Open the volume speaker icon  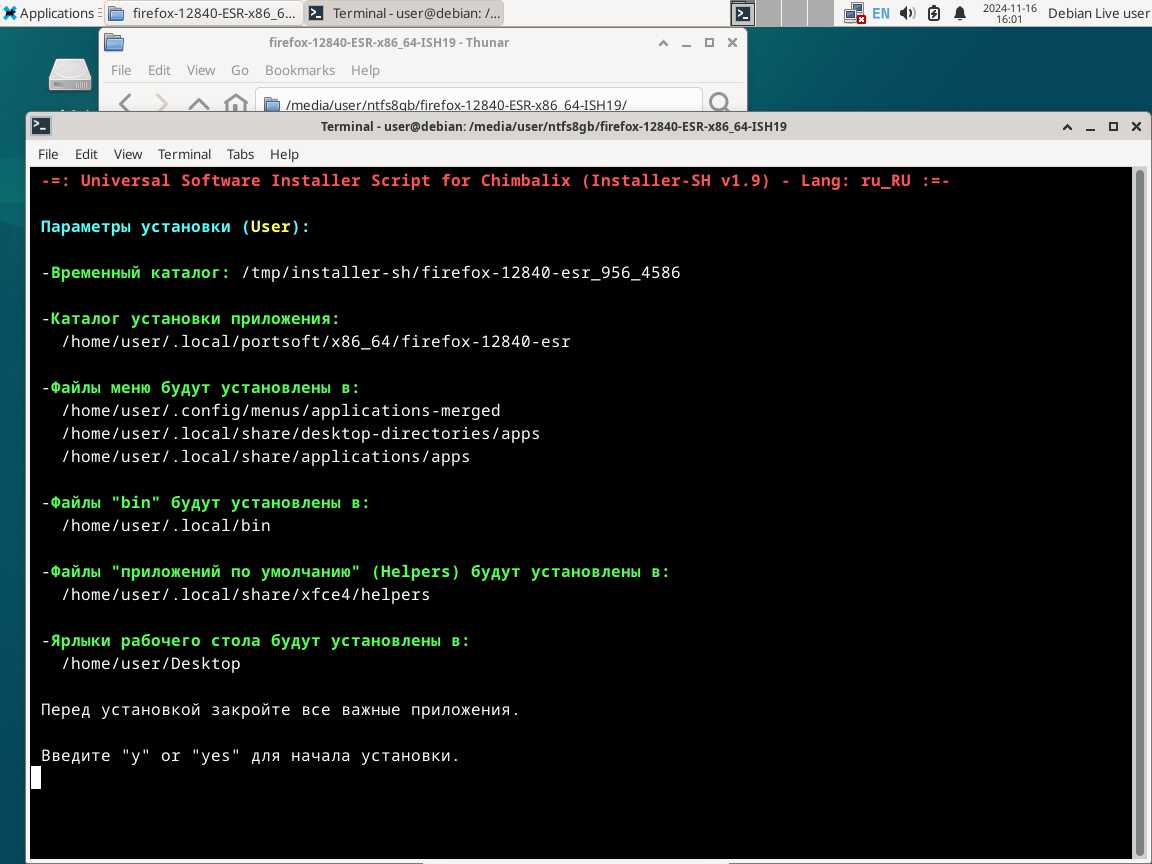click(907, 13)
